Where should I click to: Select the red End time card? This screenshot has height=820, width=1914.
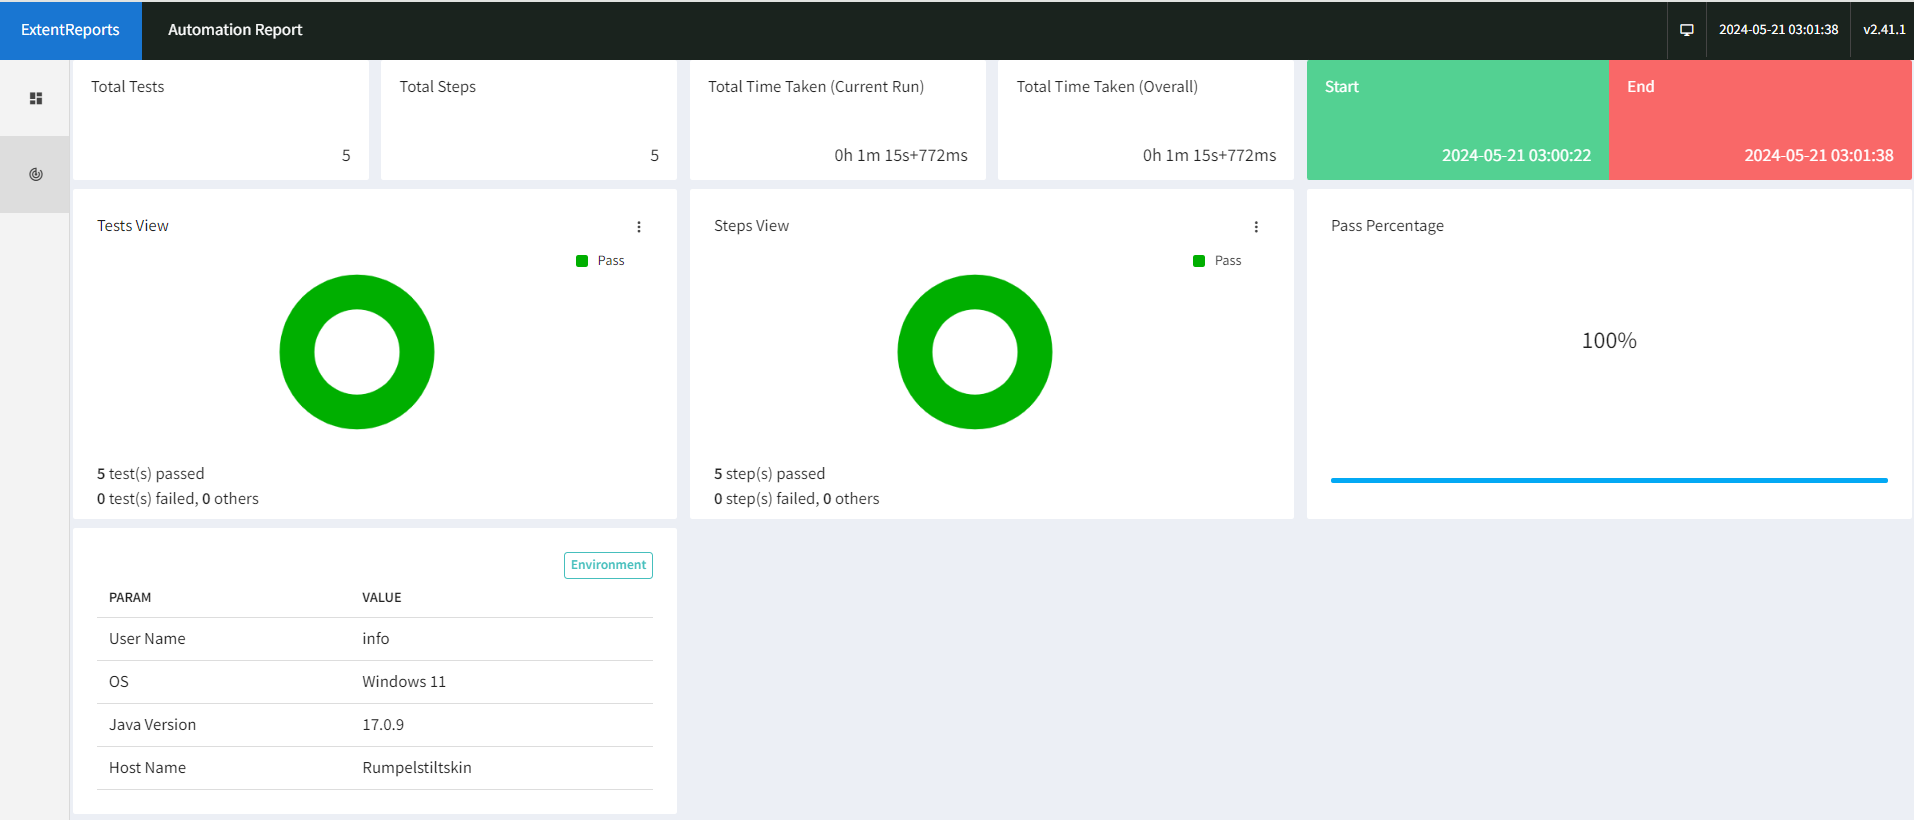pos(1760,120)
